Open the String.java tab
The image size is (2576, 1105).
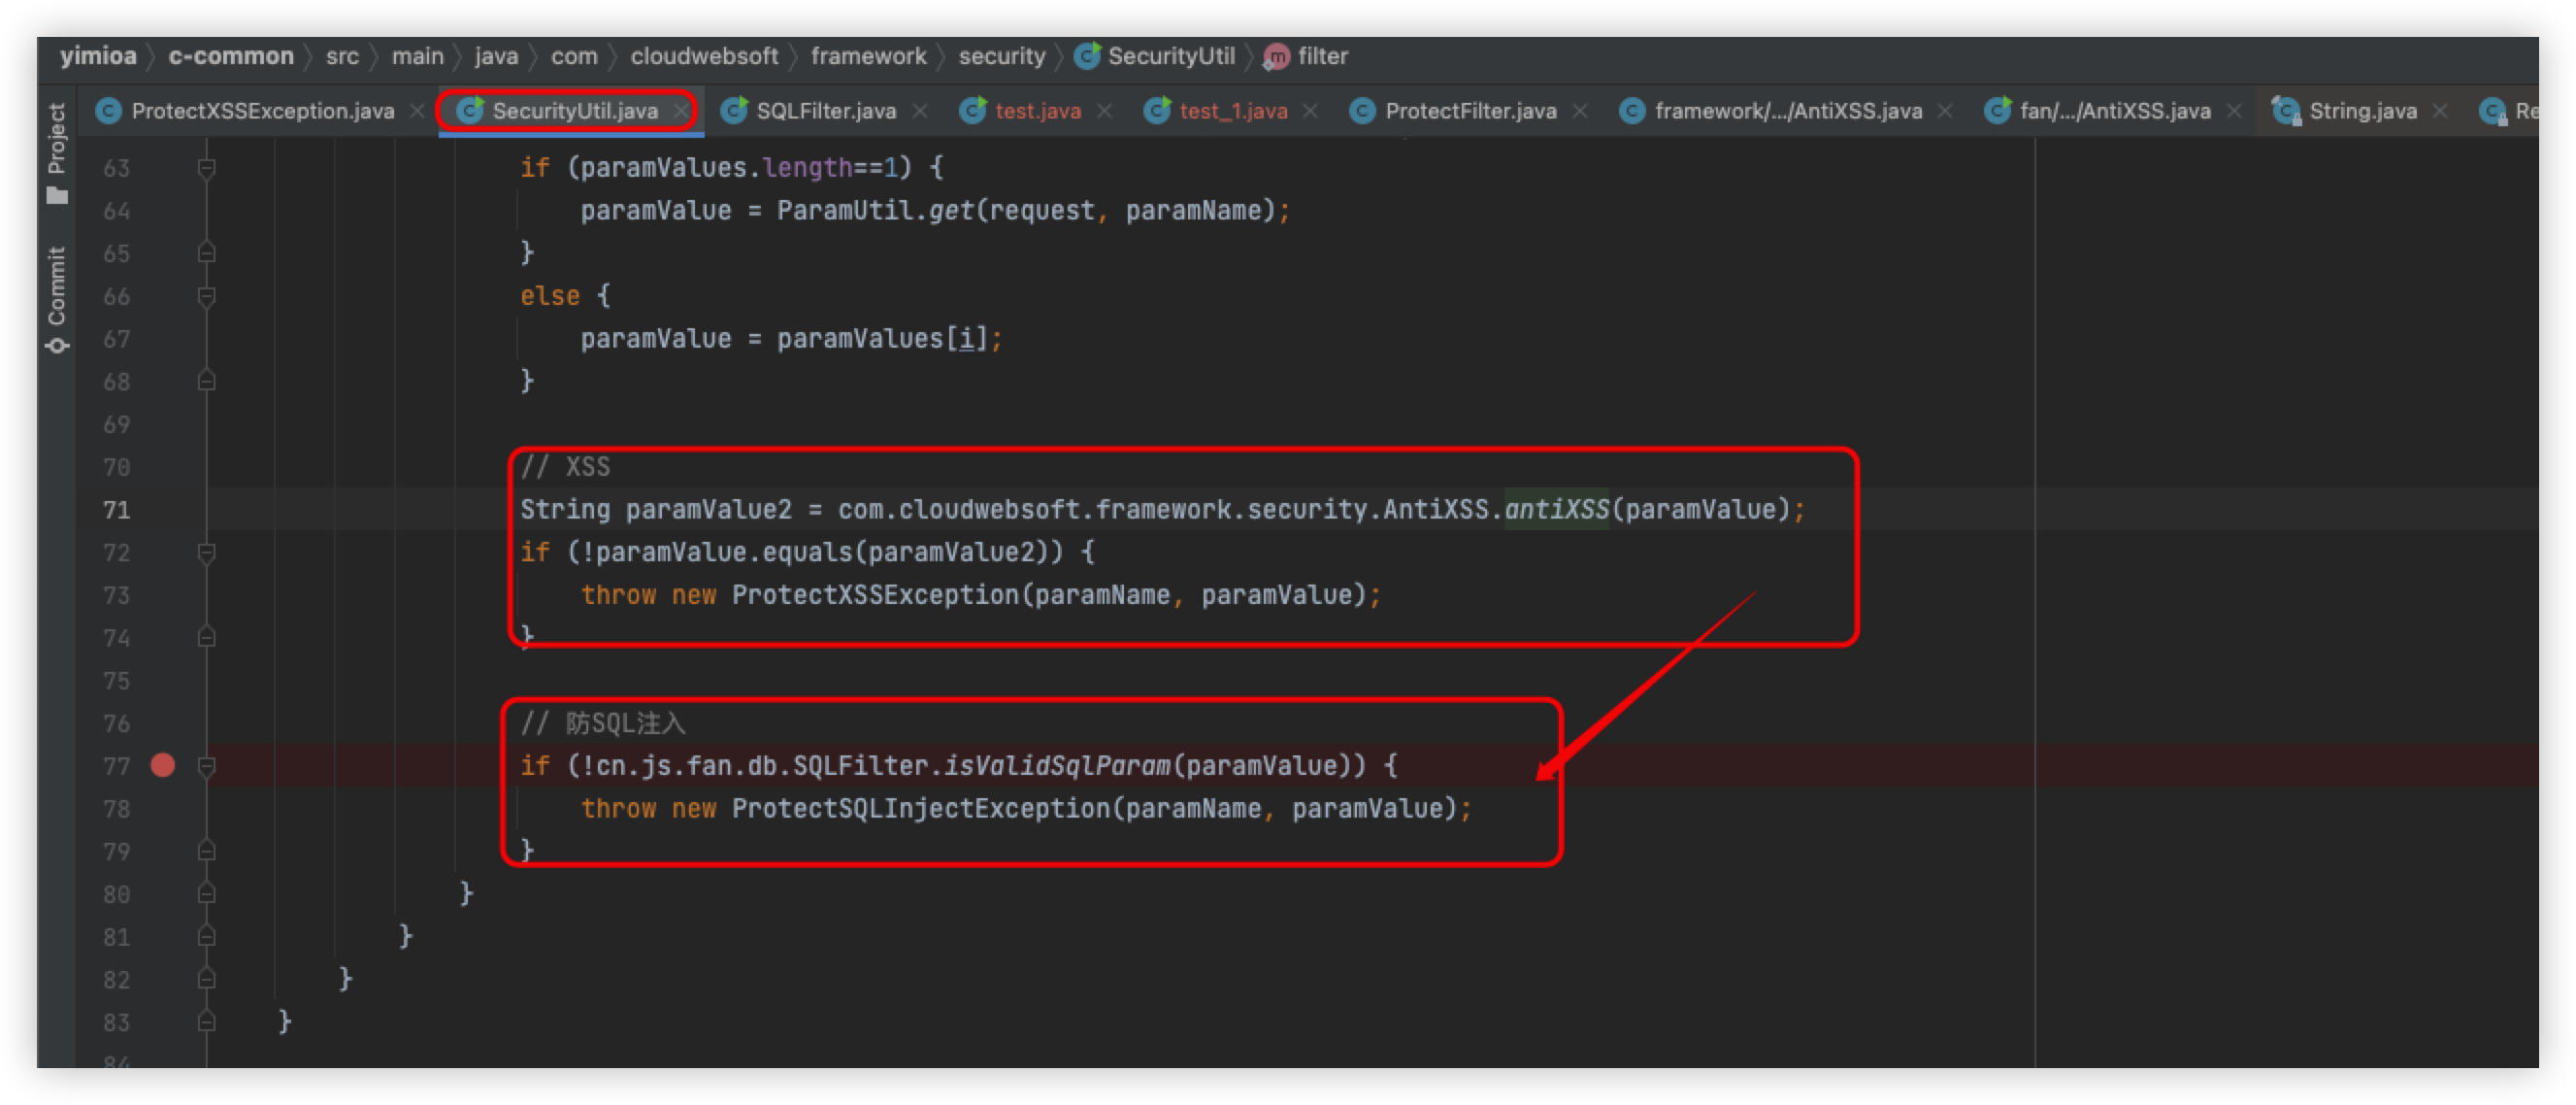tap(2362, 111)
